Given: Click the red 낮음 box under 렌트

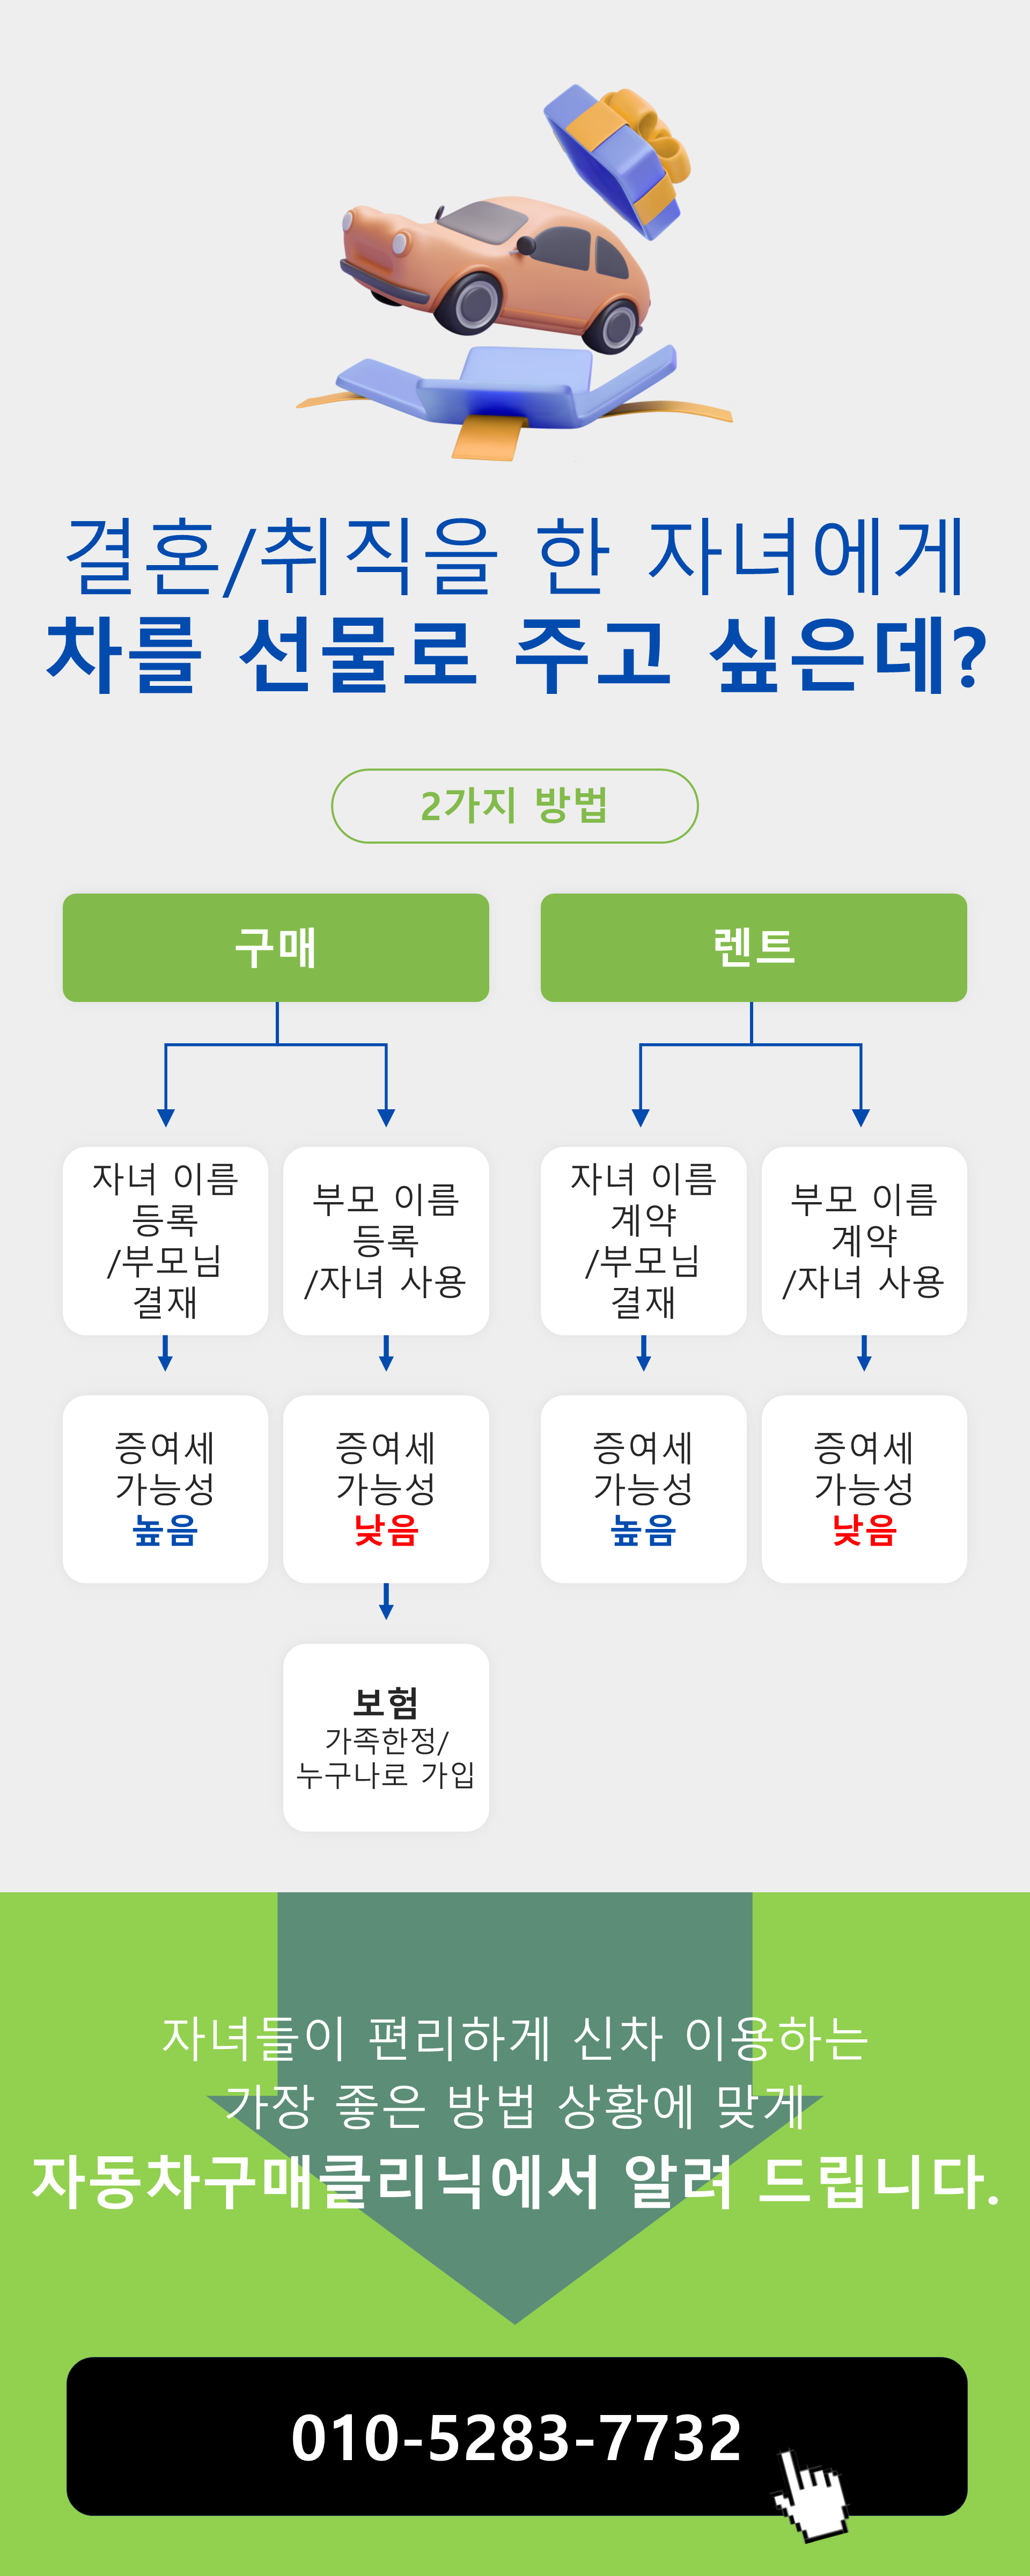Looking at the screenshot, I should [864, 1489].
